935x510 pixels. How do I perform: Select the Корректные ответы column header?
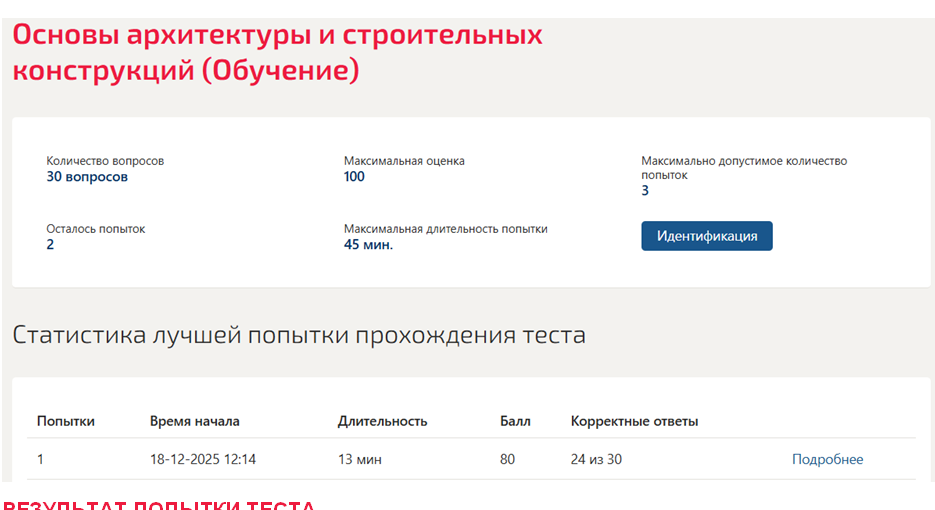coord(634,421)
